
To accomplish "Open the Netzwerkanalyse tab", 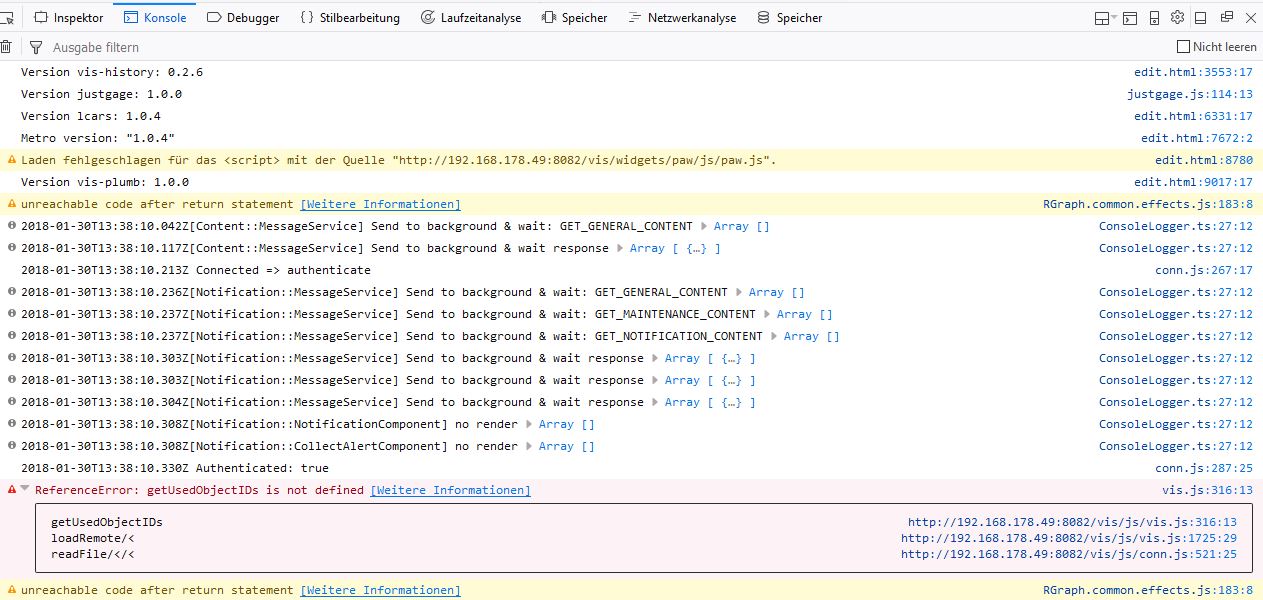I will [x=681, y=18].
